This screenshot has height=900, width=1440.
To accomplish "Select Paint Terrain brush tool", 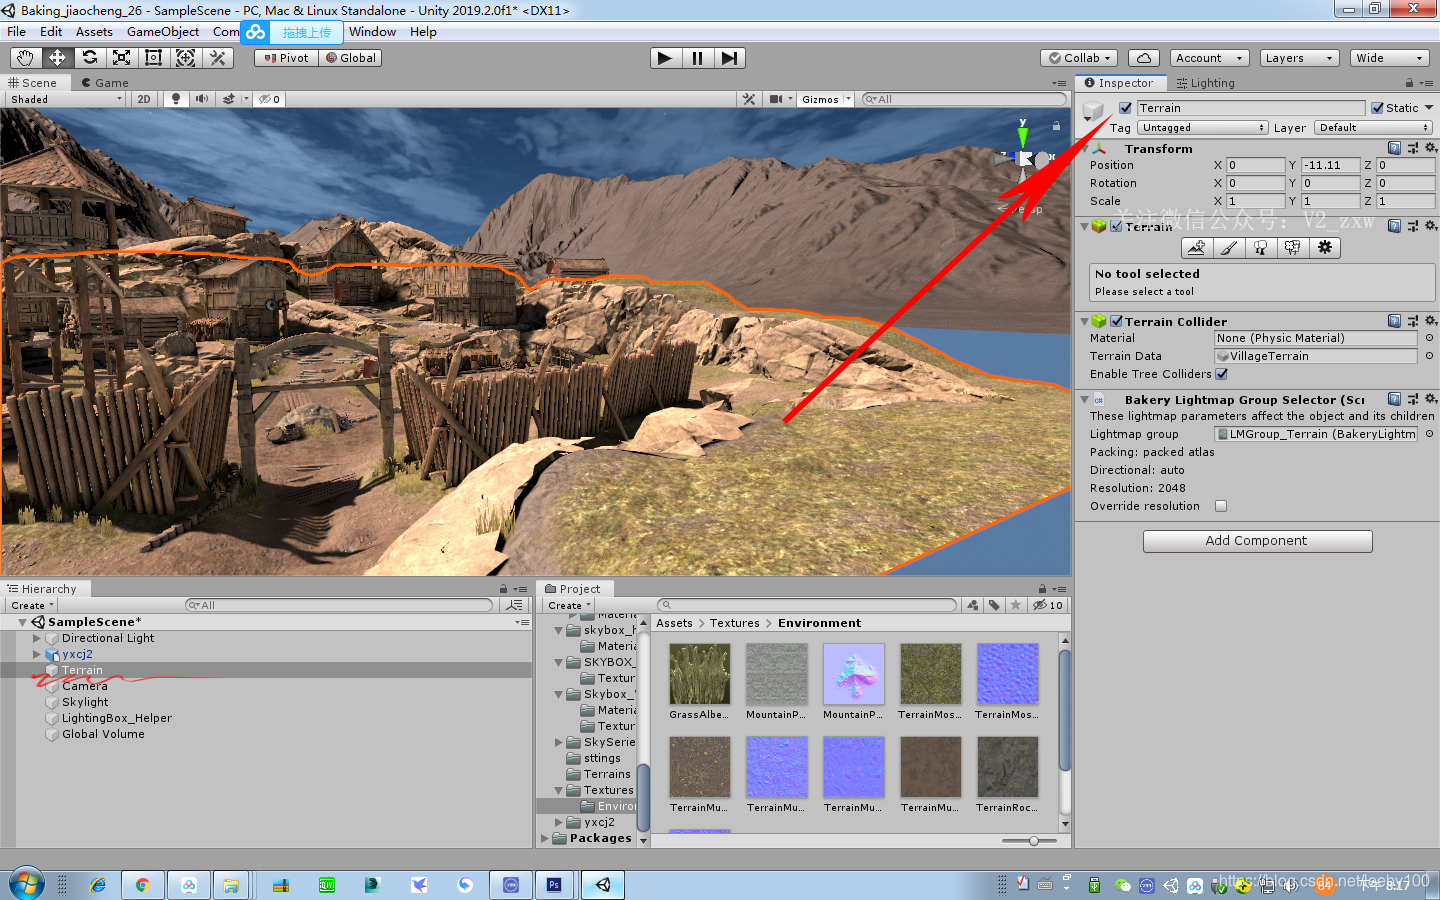I will [x=1228, y=248].
